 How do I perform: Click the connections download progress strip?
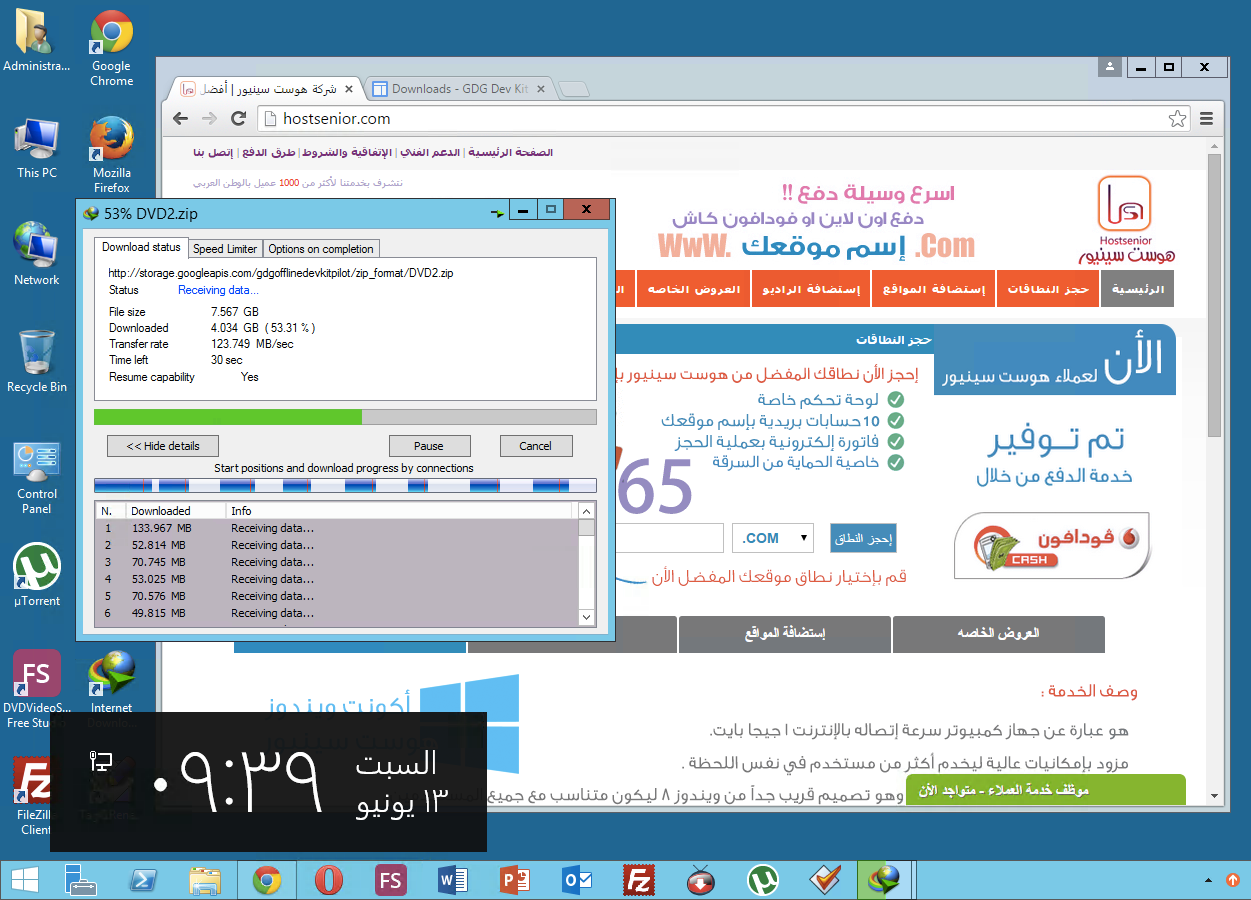[x=345, y=485]
